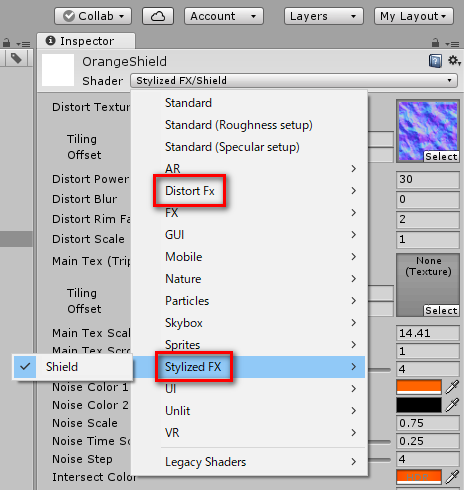Open the left panel options menu
The height and width of the screenshot is (490, 464).
click(23, 44)
